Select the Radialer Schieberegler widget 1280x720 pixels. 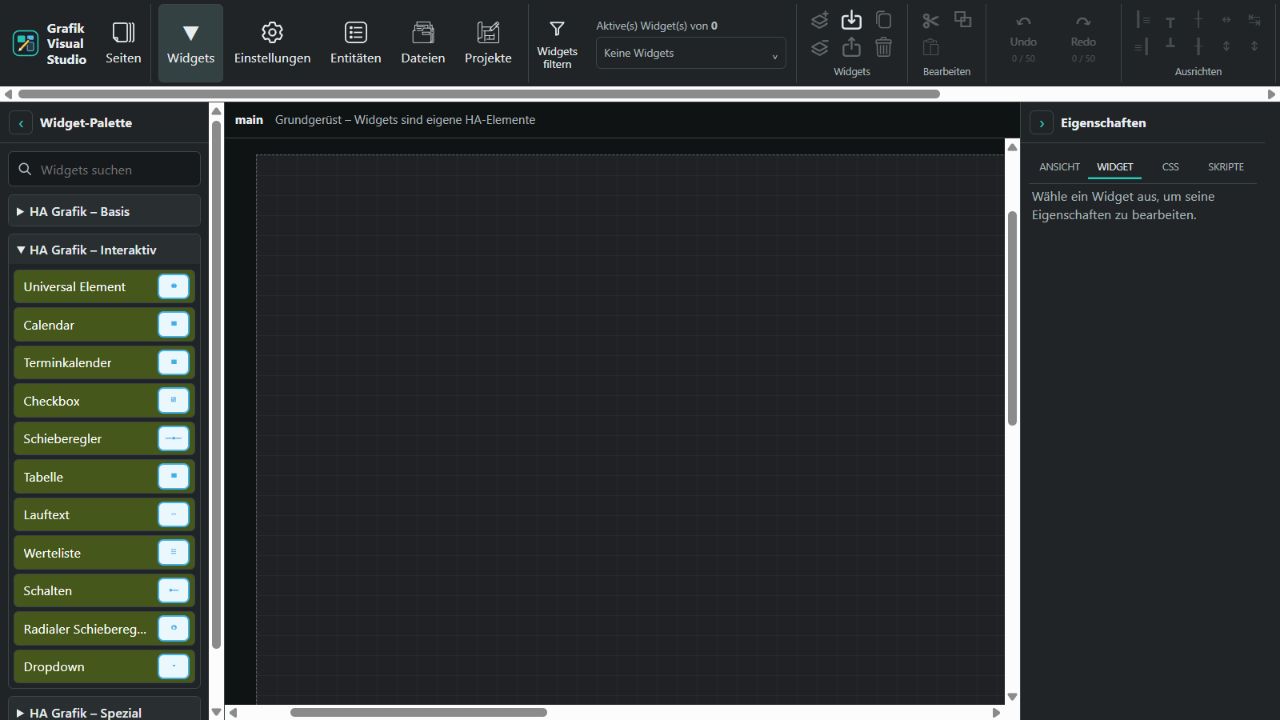tap(104, 629)
